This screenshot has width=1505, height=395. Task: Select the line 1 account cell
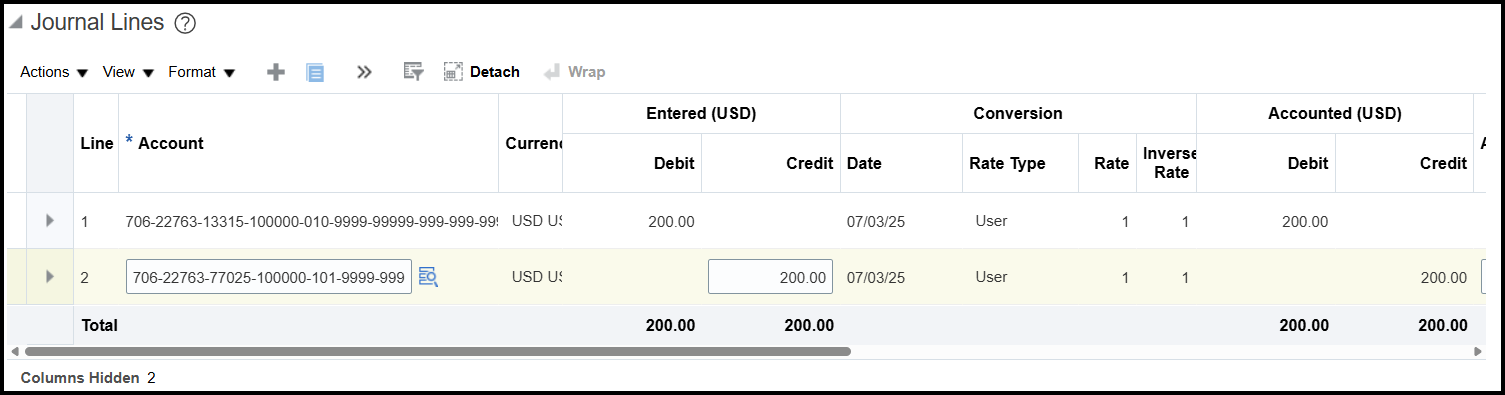click(309, 221)
